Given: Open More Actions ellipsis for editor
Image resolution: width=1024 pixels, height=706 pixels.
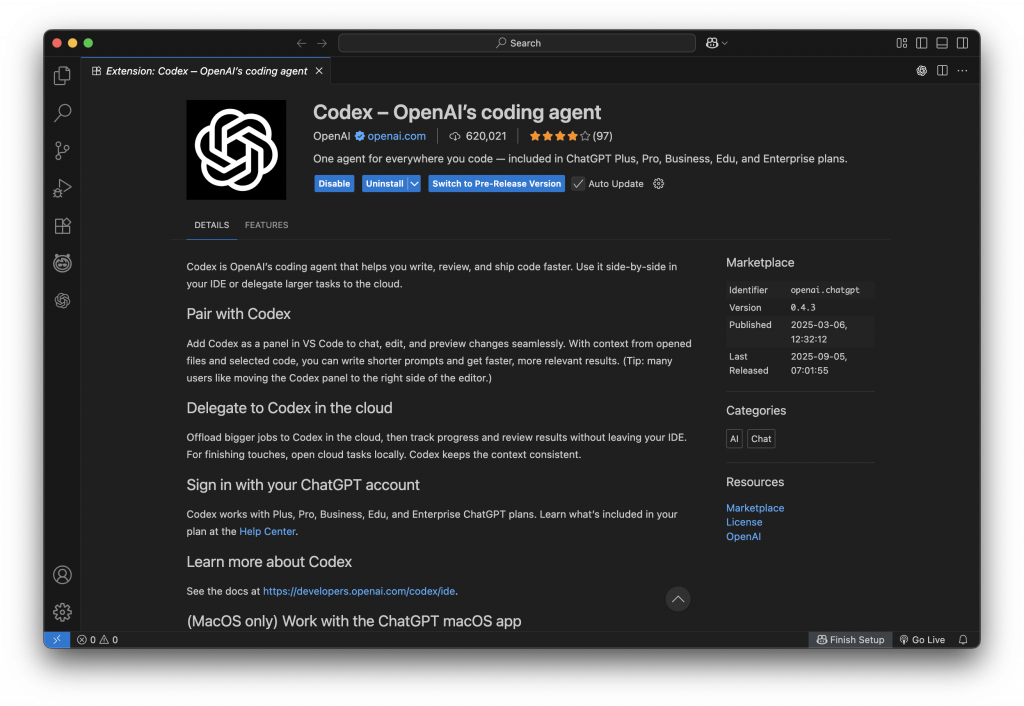Looking at the screenshot, I should pos(962,71).
